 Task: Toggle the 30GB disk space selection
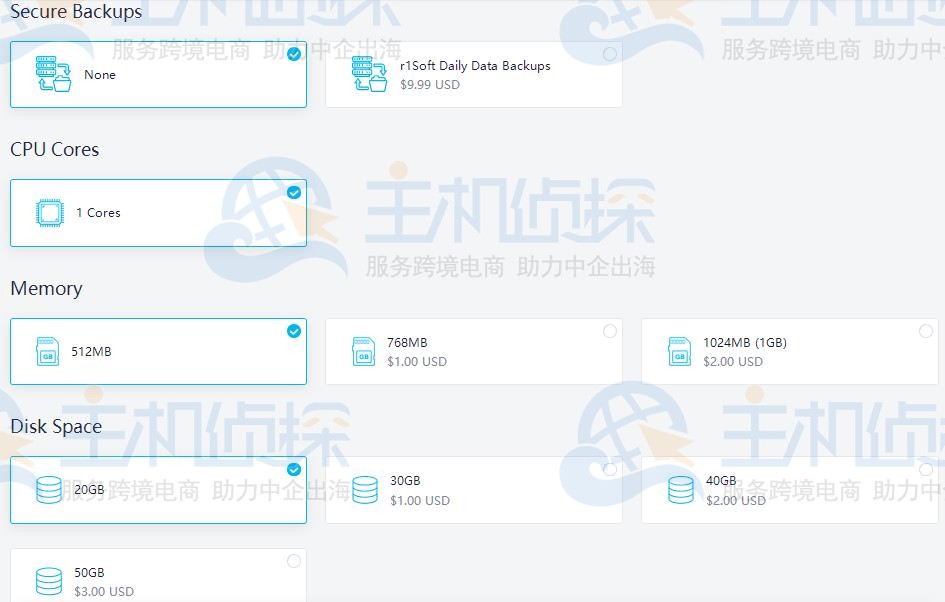click(608, 470)
